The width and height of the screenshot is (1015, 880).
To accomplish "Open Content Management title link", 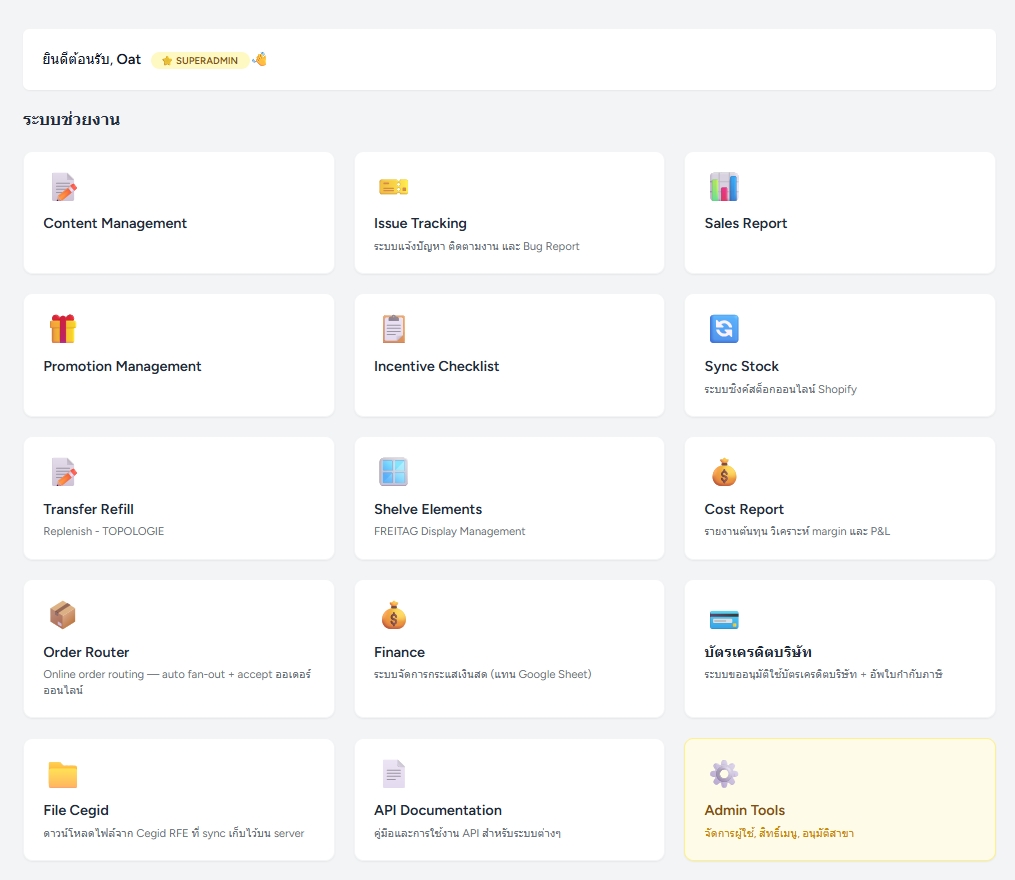I will (115, 223).
